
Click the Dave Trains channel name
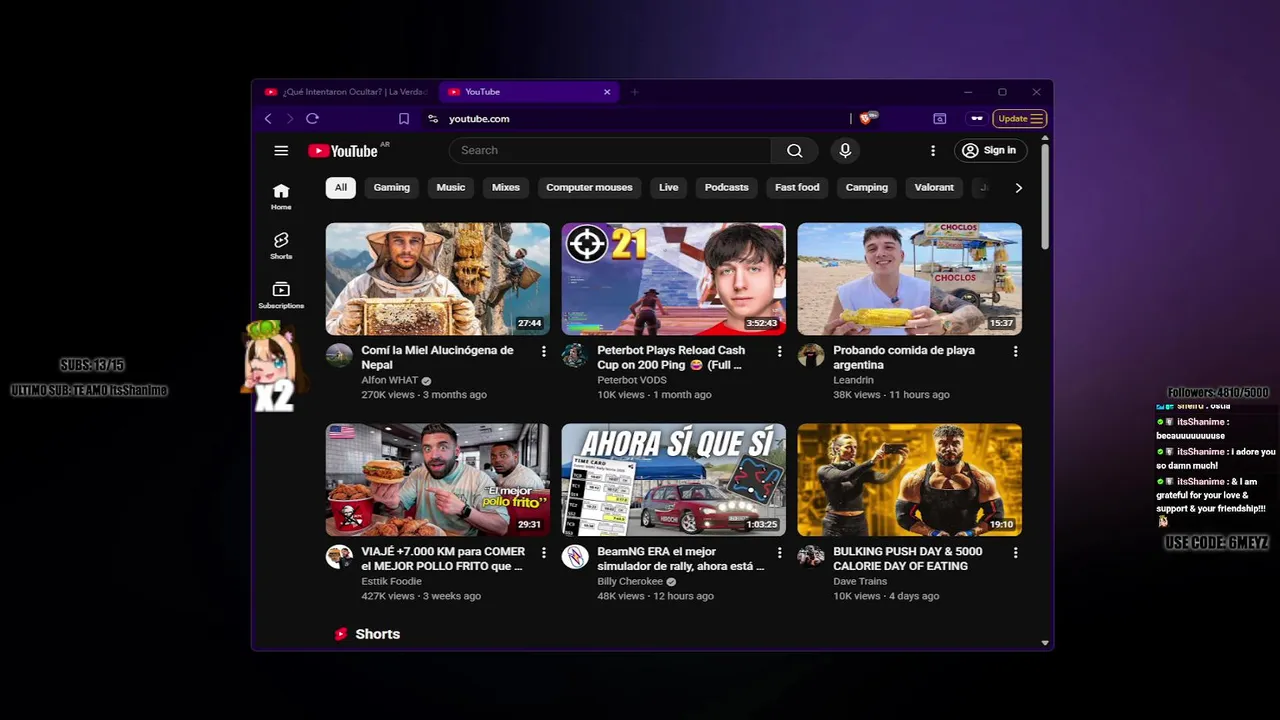point(860,582)
